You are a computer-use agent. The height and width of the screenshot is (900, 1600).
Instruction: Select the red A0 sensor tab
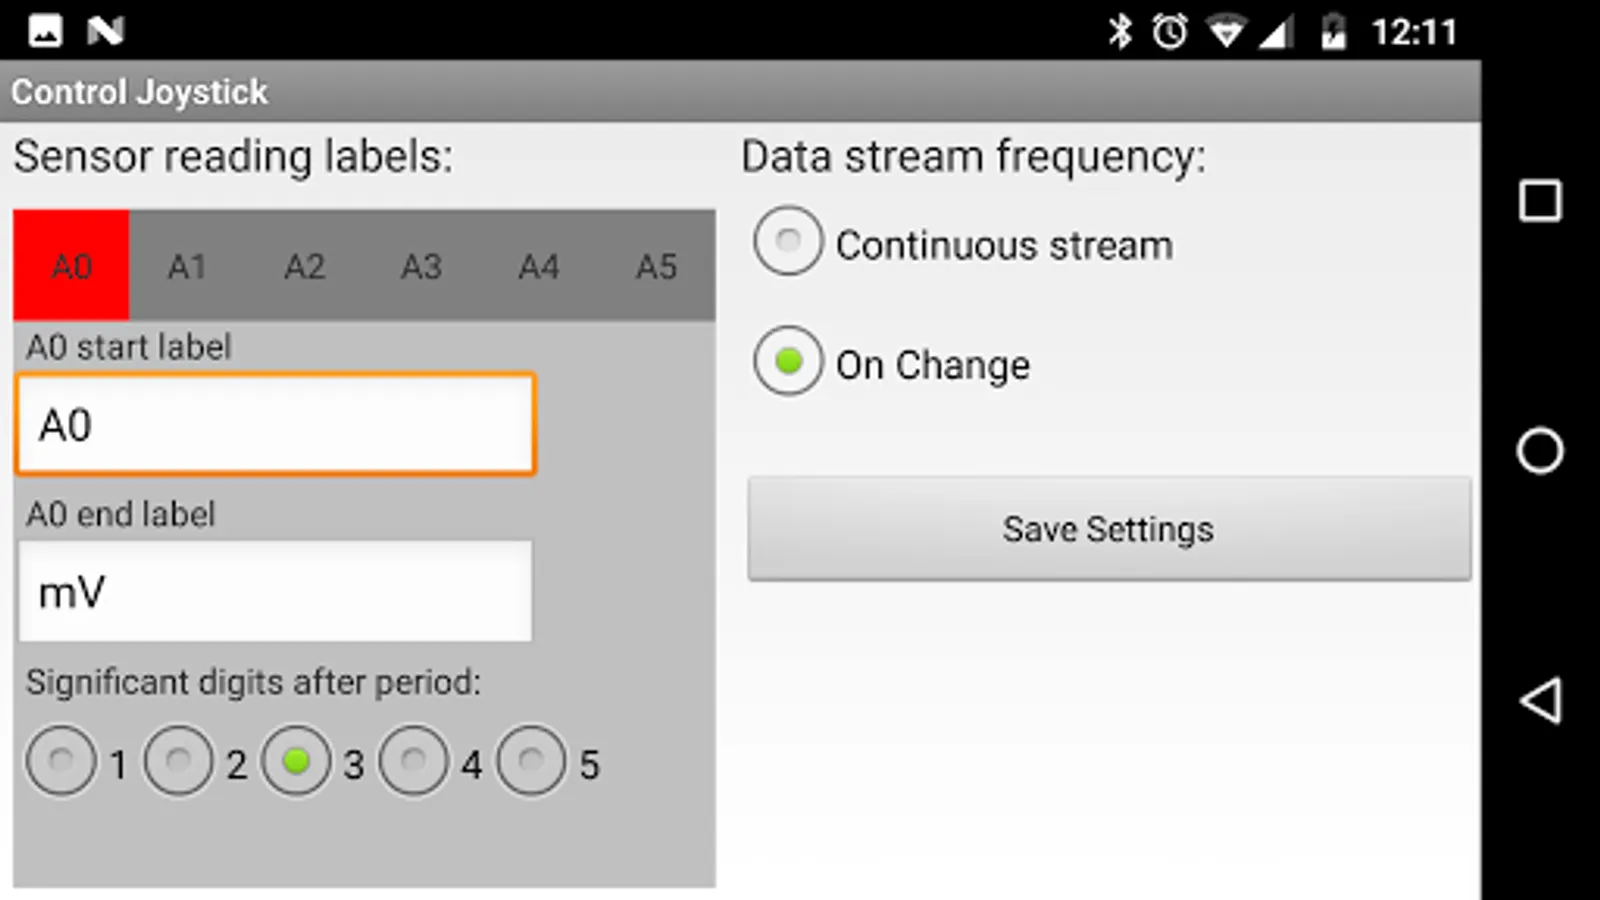(71, 267)
